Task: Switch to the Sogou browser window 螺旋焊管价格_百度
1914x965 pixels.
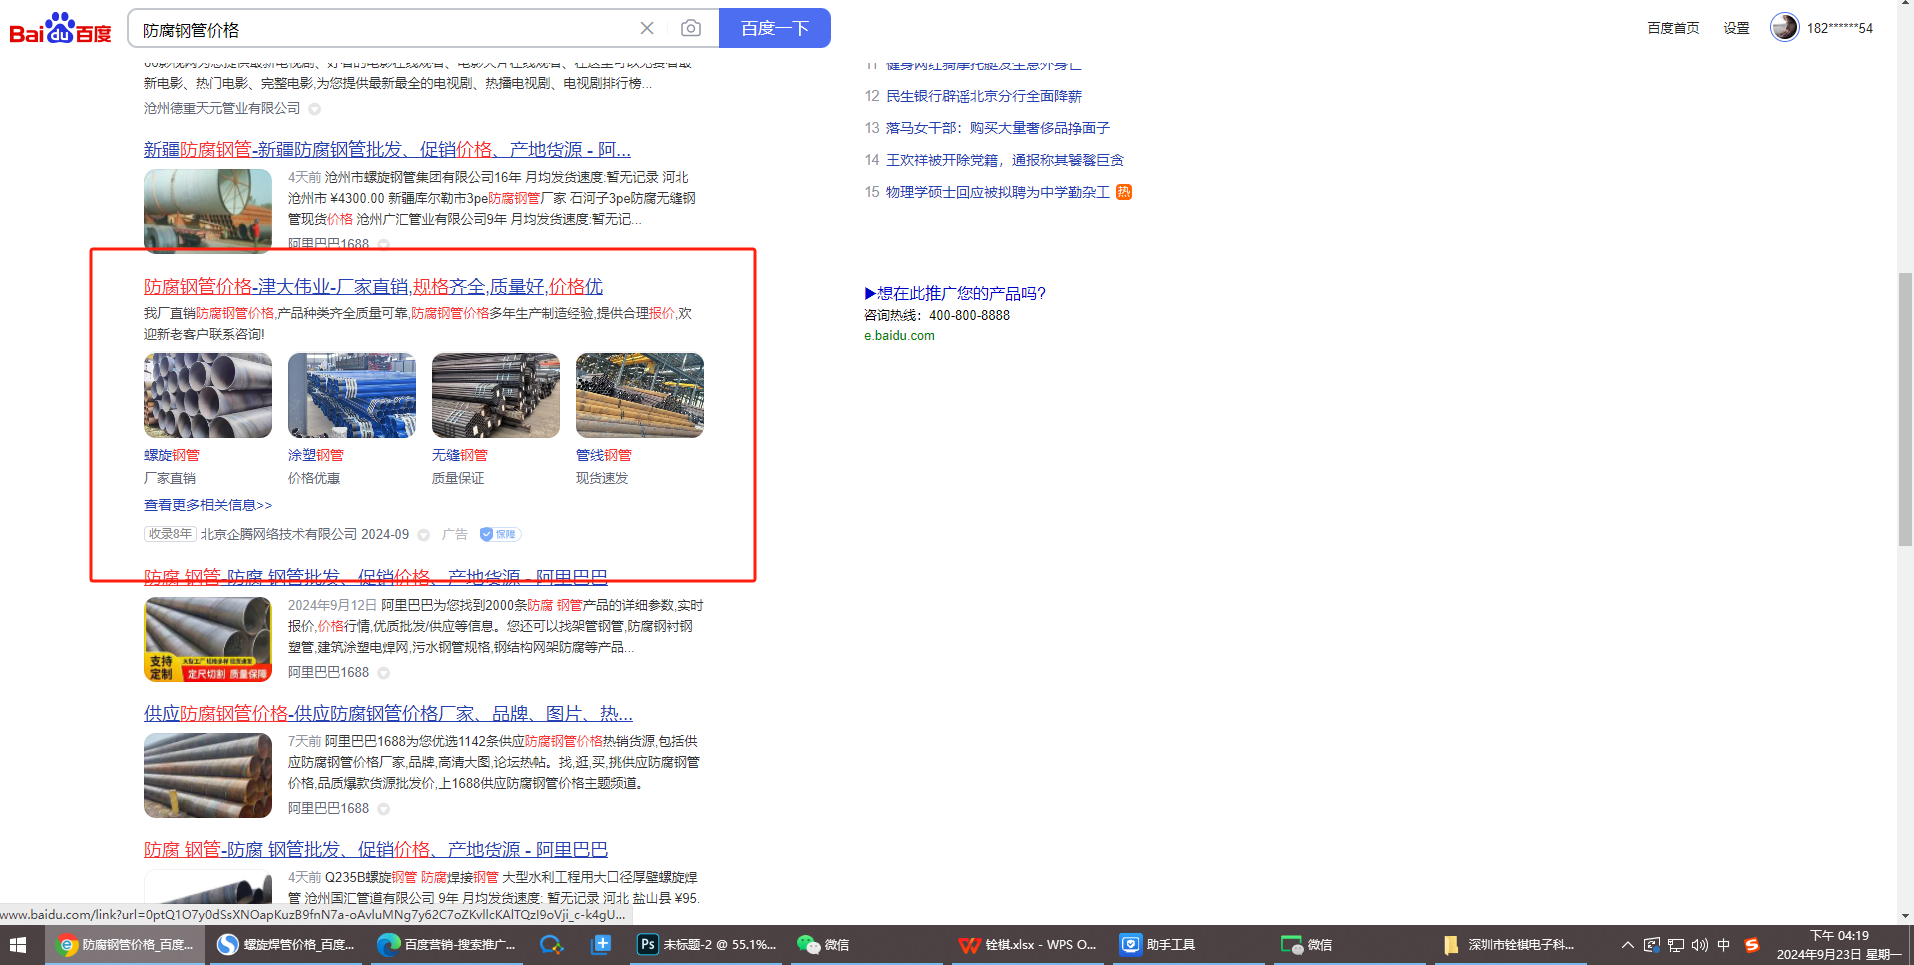Action: pos(287,945)
